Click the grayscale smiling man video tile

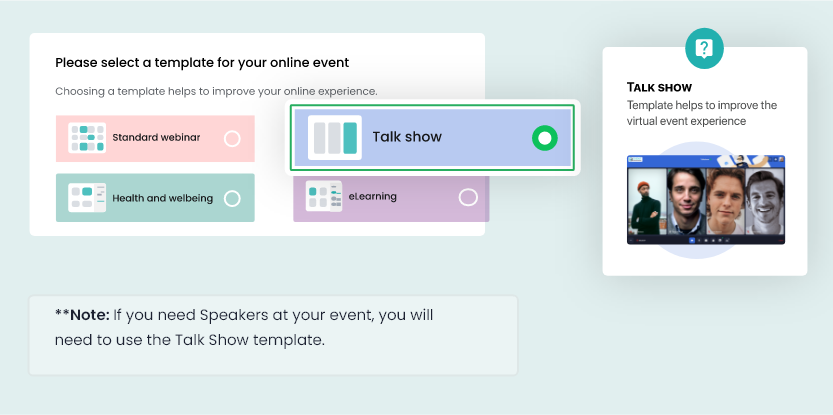click(765, 201)
